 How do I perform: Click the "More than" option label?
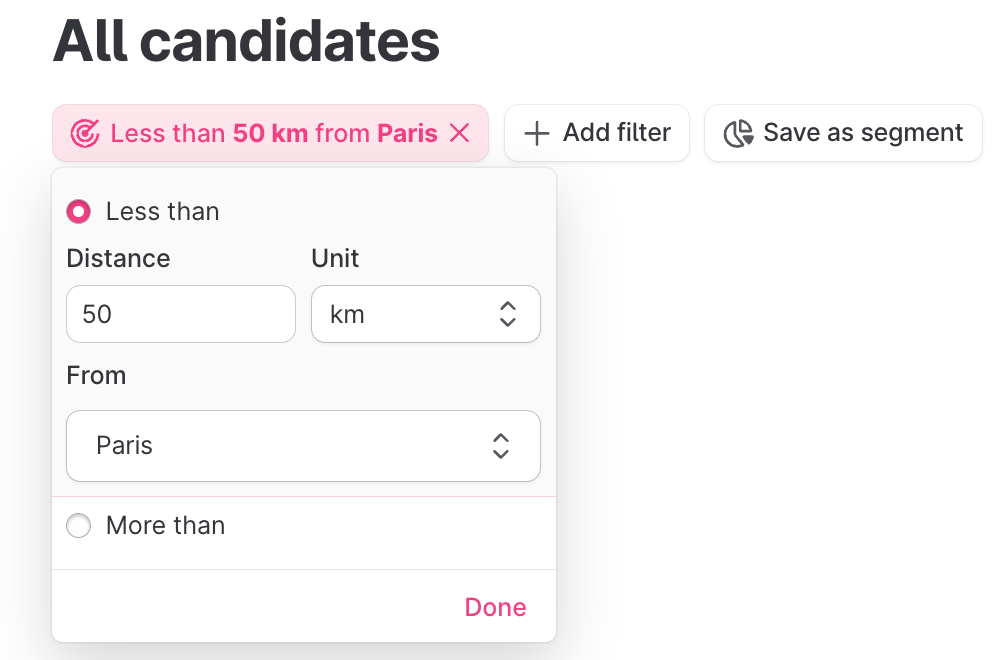tap(165, 526)
